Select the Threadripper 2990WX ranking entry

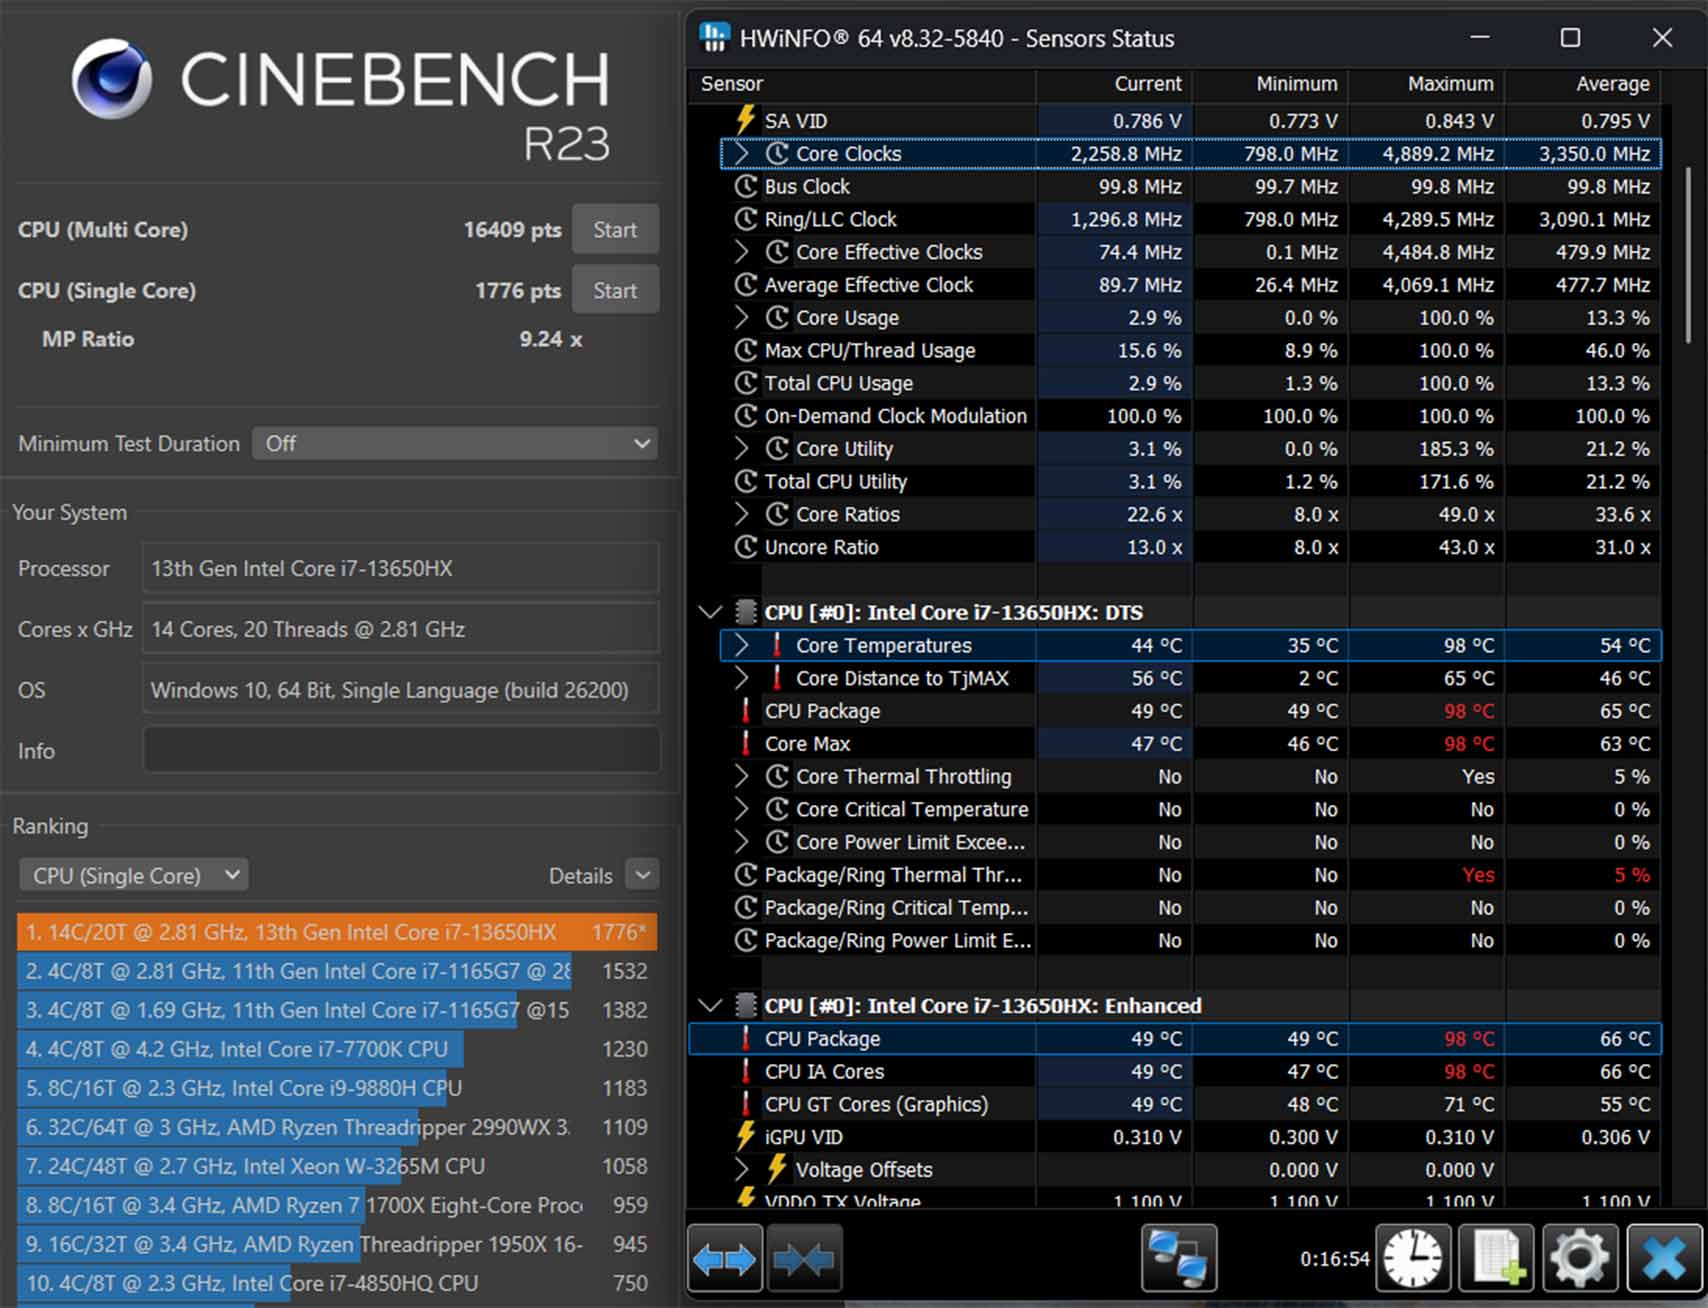pyautogui.click(x=337, y=1127)
